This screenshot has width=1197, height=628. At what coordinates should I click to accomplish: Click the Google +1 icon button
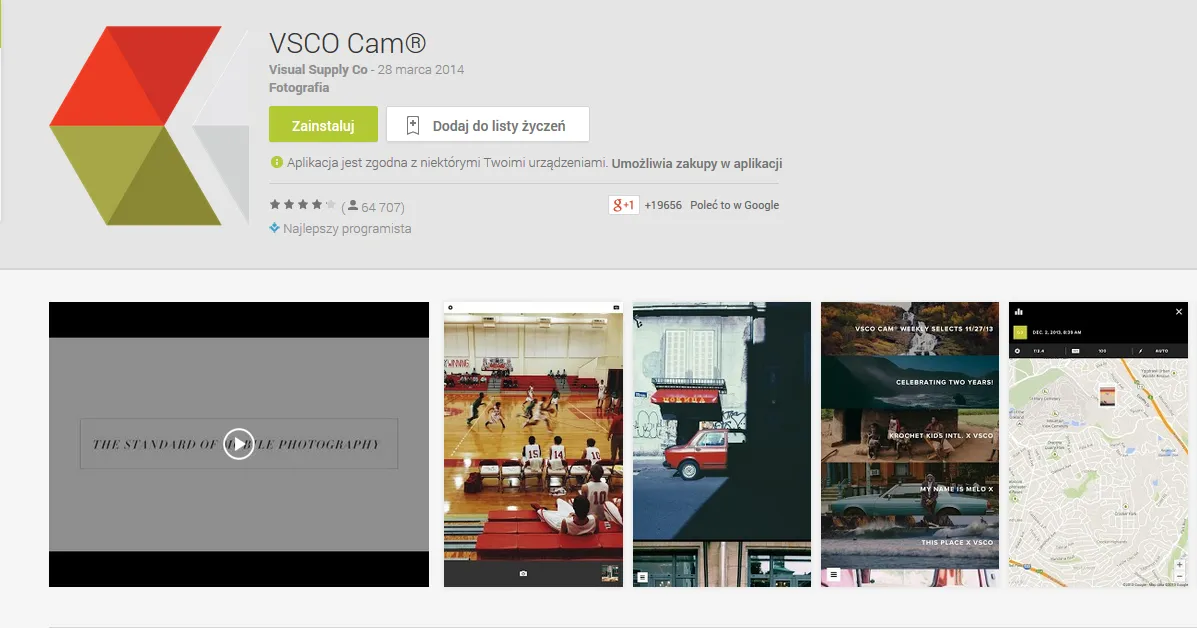[623, 205]
